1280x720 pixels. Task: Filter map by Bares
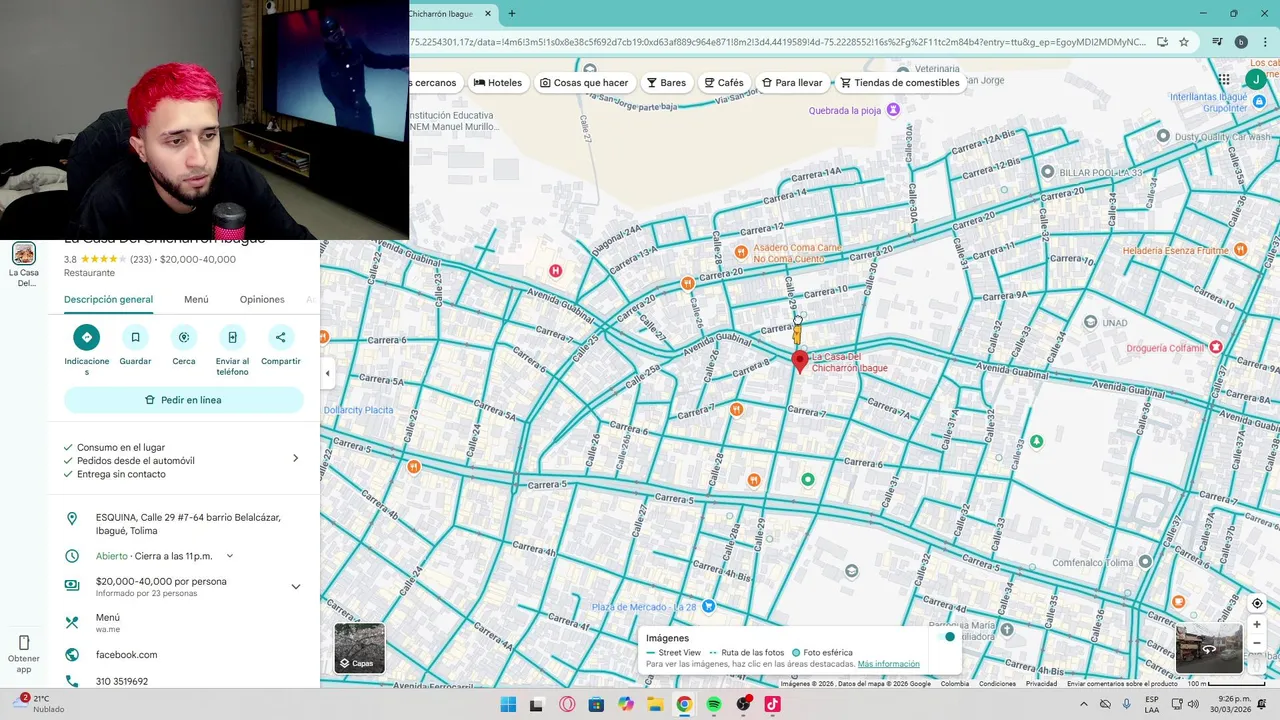coord(666,83)
